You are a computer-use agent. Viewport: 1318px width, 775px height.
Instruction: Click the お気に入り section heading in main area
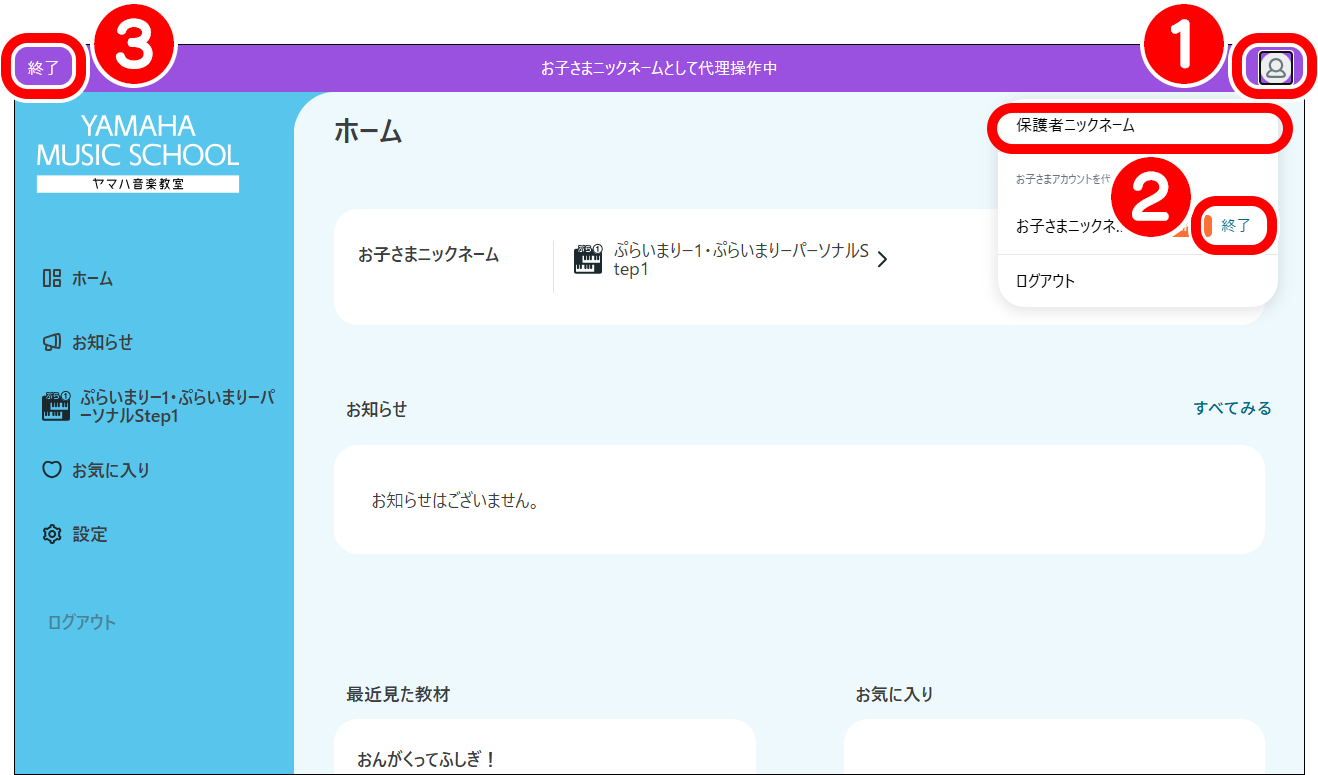tap(894, 694)
